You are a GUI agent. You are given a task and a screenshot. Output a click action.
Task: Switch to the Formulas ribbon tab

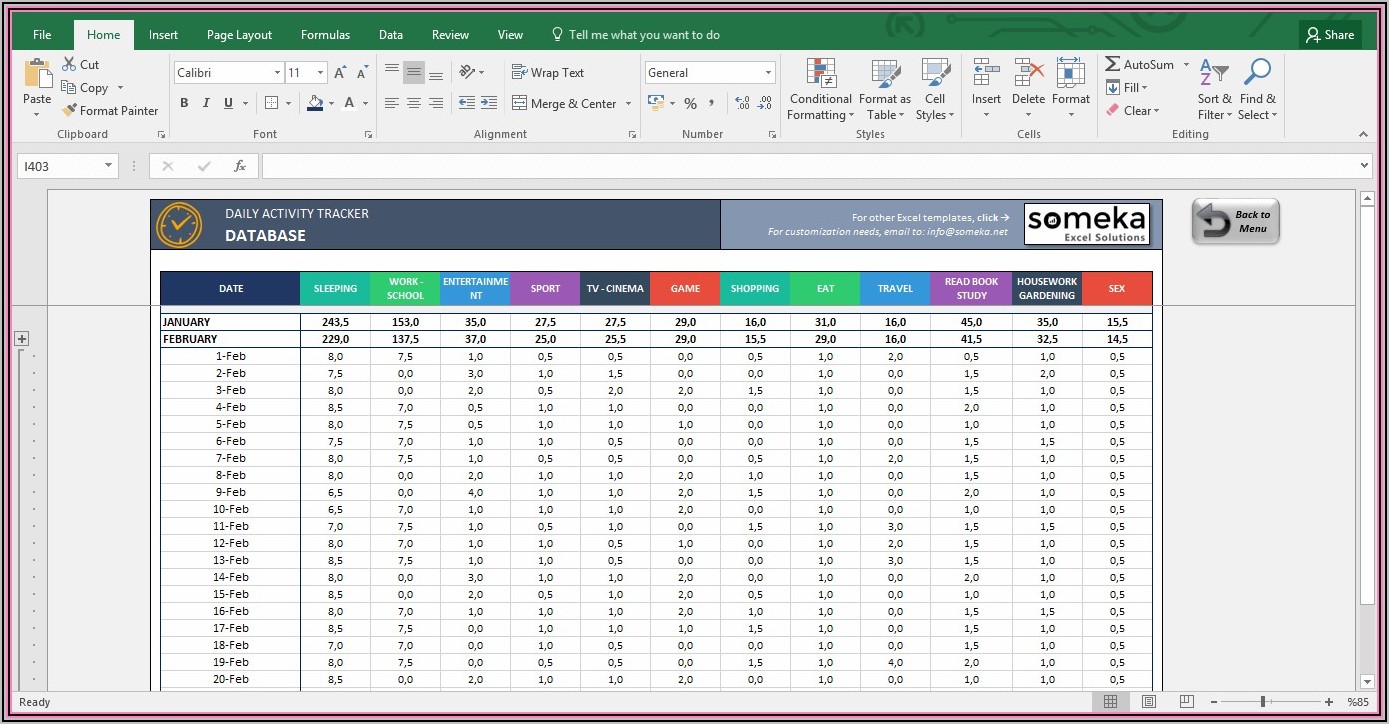coord(325,35)
